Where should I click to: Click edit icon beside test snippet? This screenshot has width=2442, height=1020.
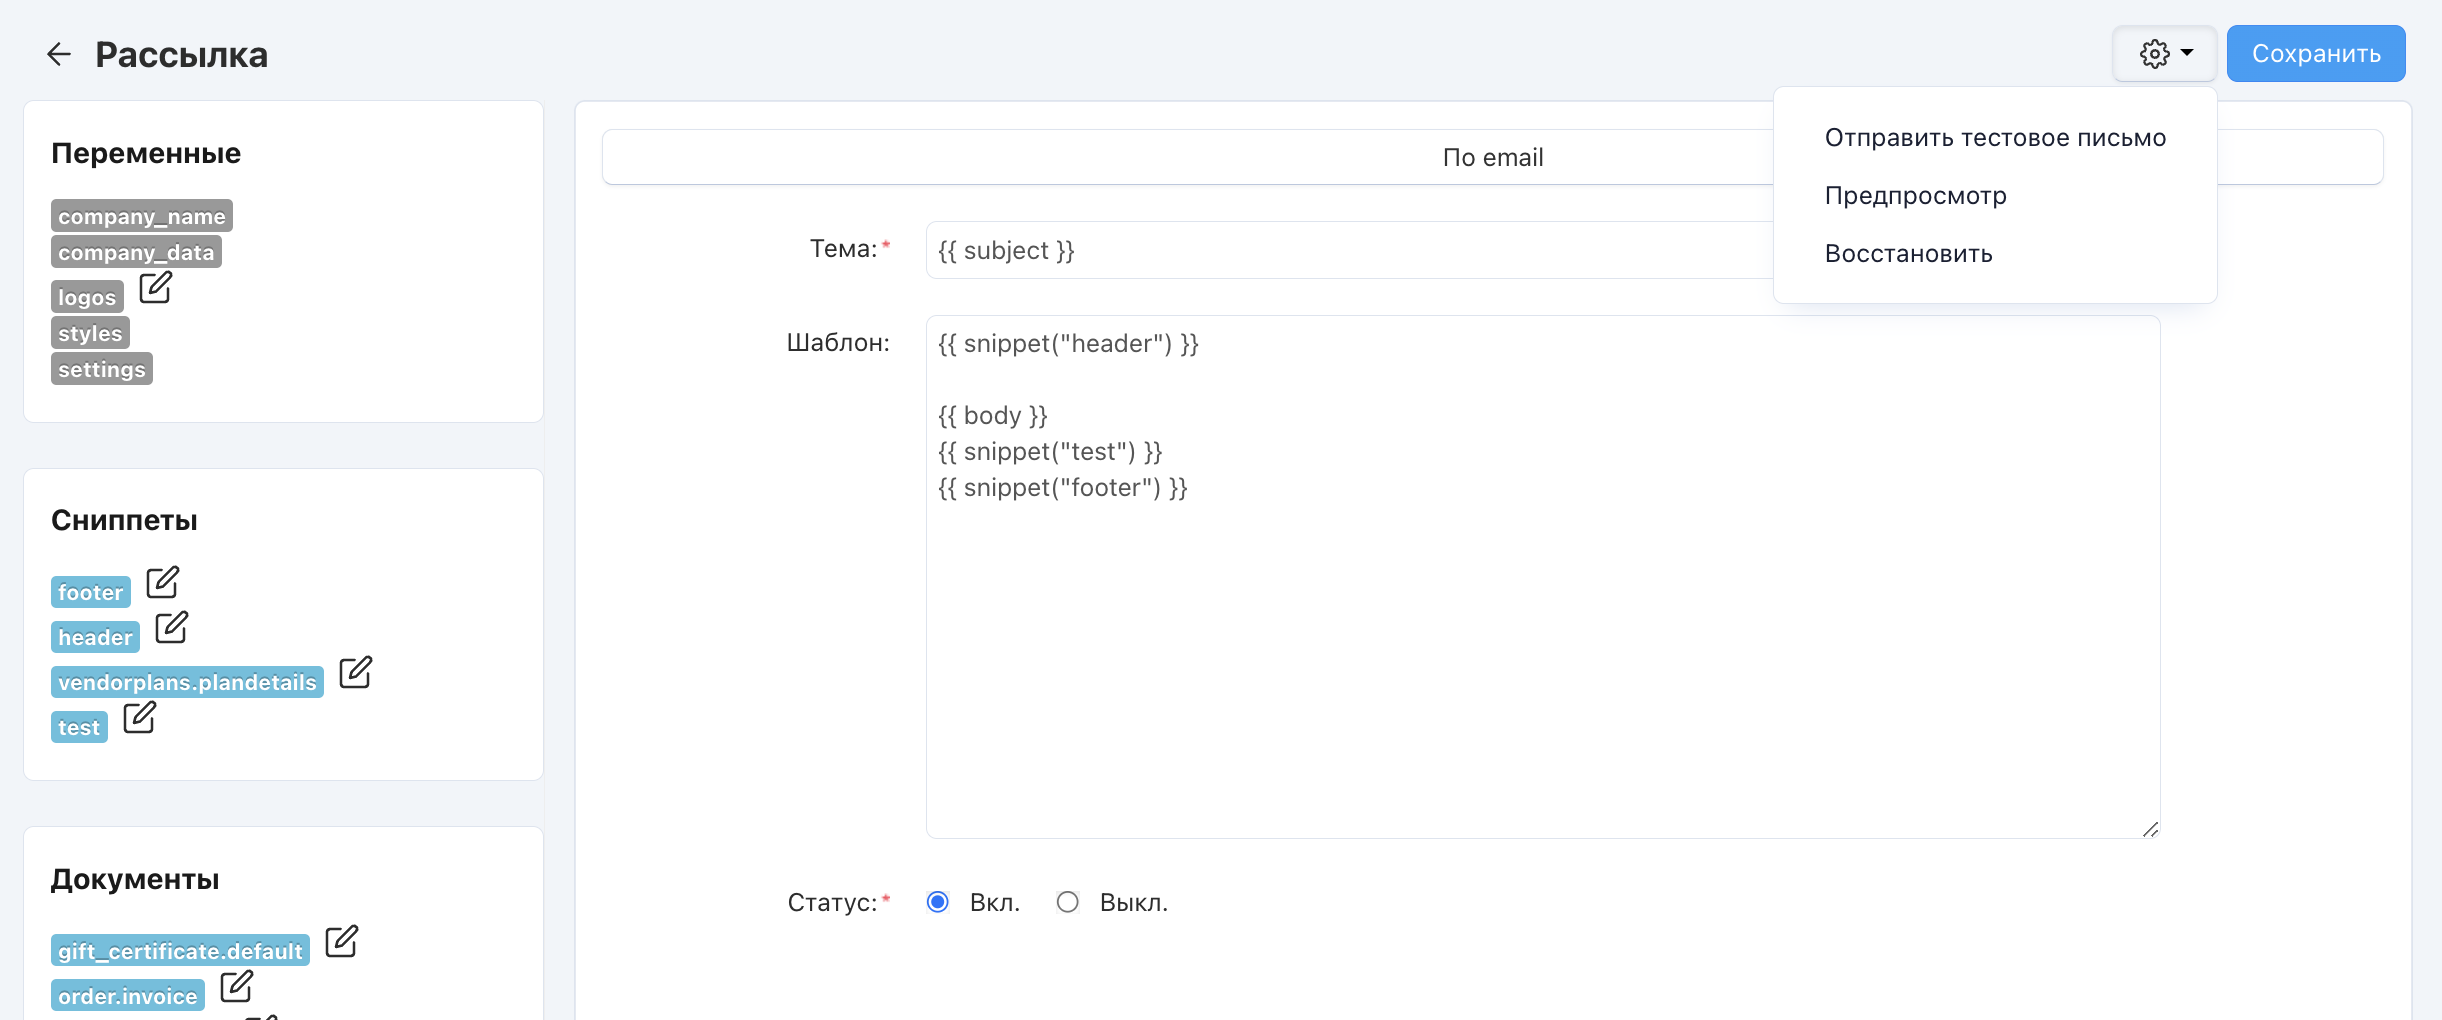click(139, 717)
